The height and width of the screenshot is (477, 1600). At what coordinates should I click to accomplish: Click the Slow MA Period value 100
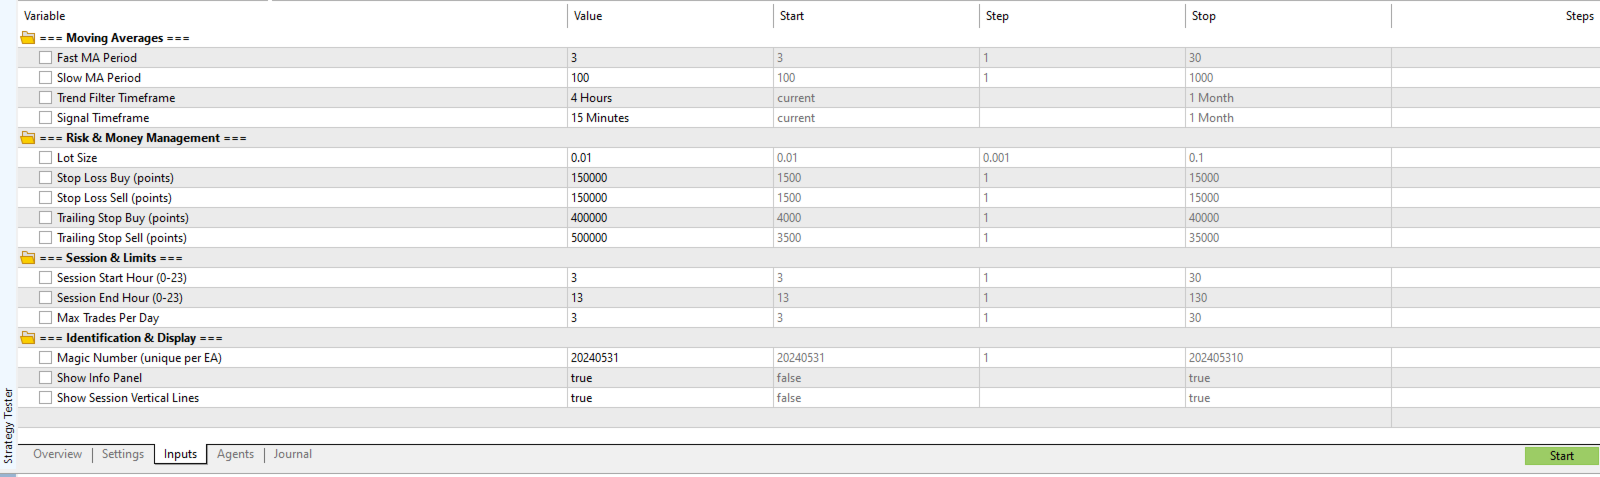coord(670,78)
